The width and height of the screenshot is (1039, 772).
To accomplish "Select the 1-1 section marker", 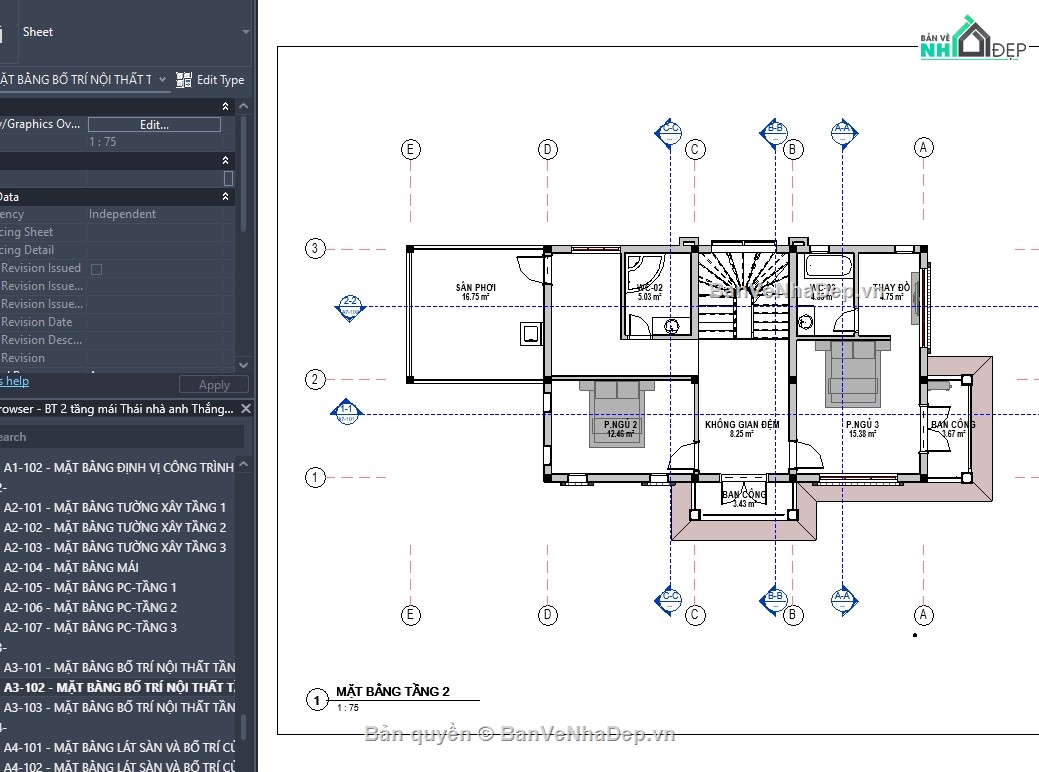I will pyautogui.click(x=346, y=413).
